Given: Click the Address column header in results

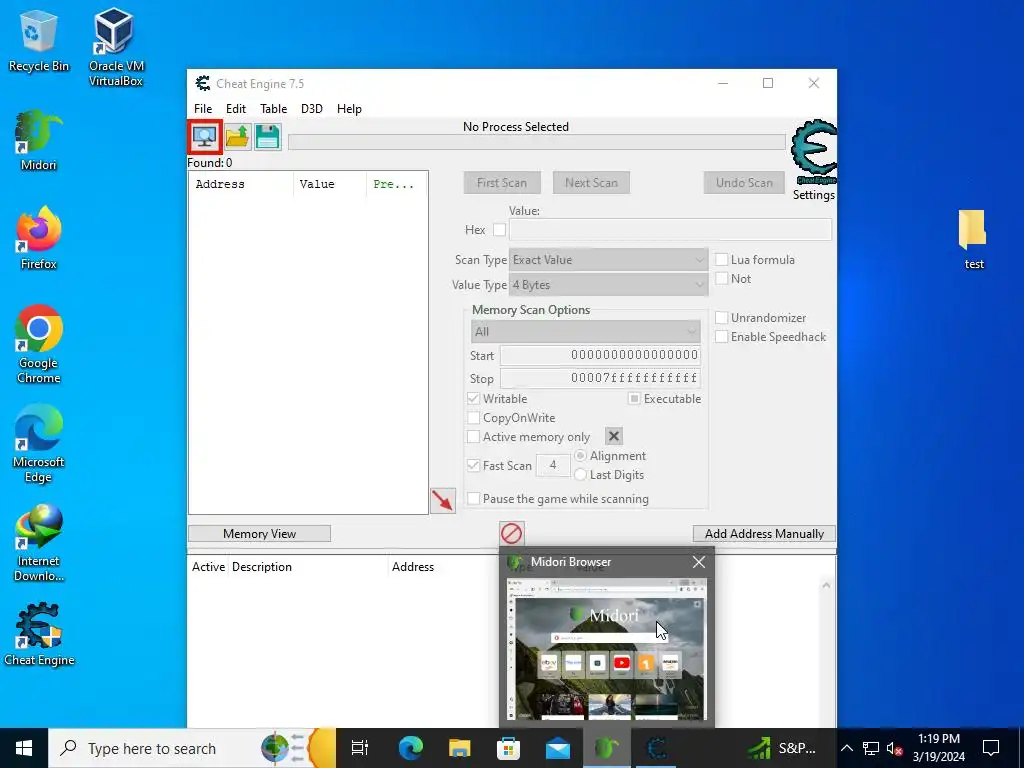Looking at the screenshot, I should click(x=242, y=184).
